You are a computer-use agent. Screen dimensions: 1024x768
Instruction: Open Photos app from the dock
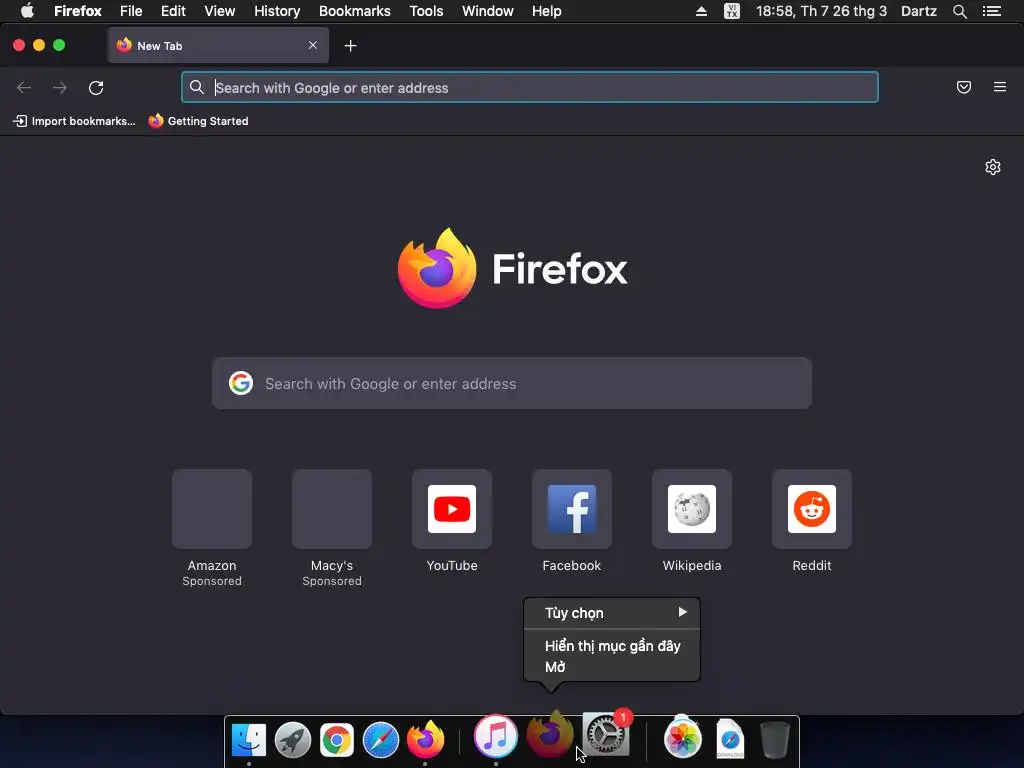pos(682,738)
